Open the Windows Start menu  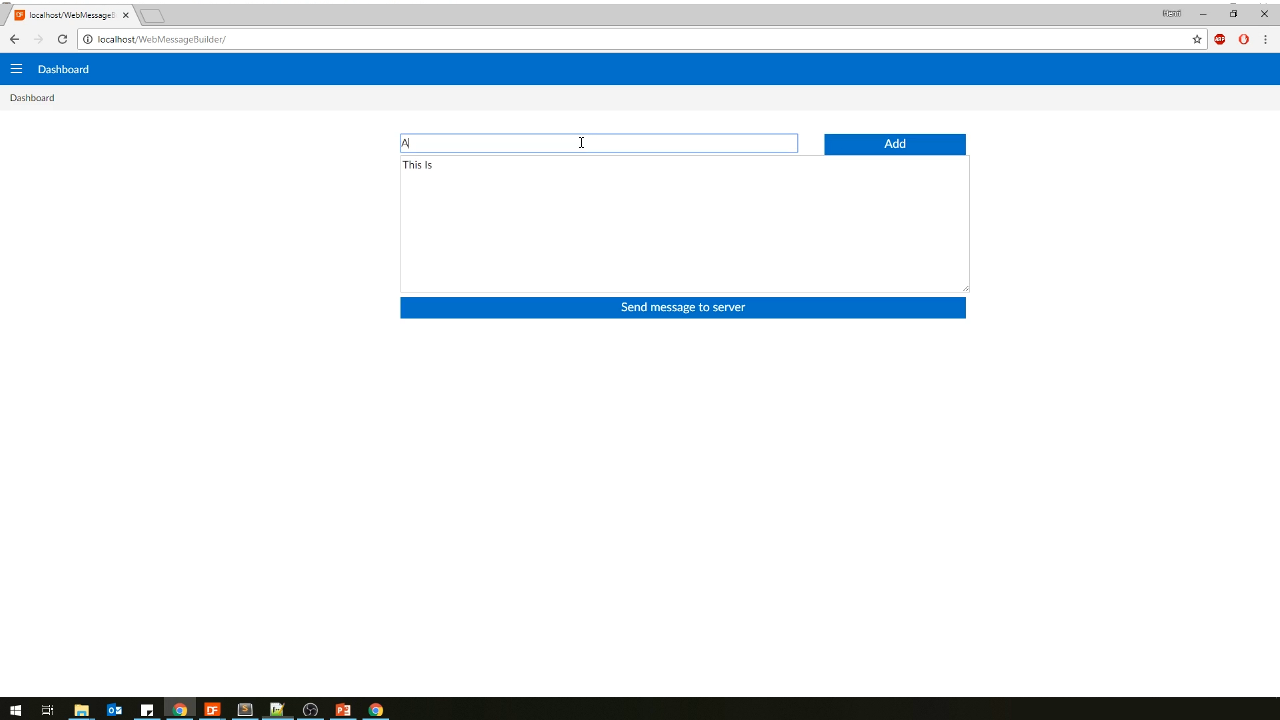[15, 710]
